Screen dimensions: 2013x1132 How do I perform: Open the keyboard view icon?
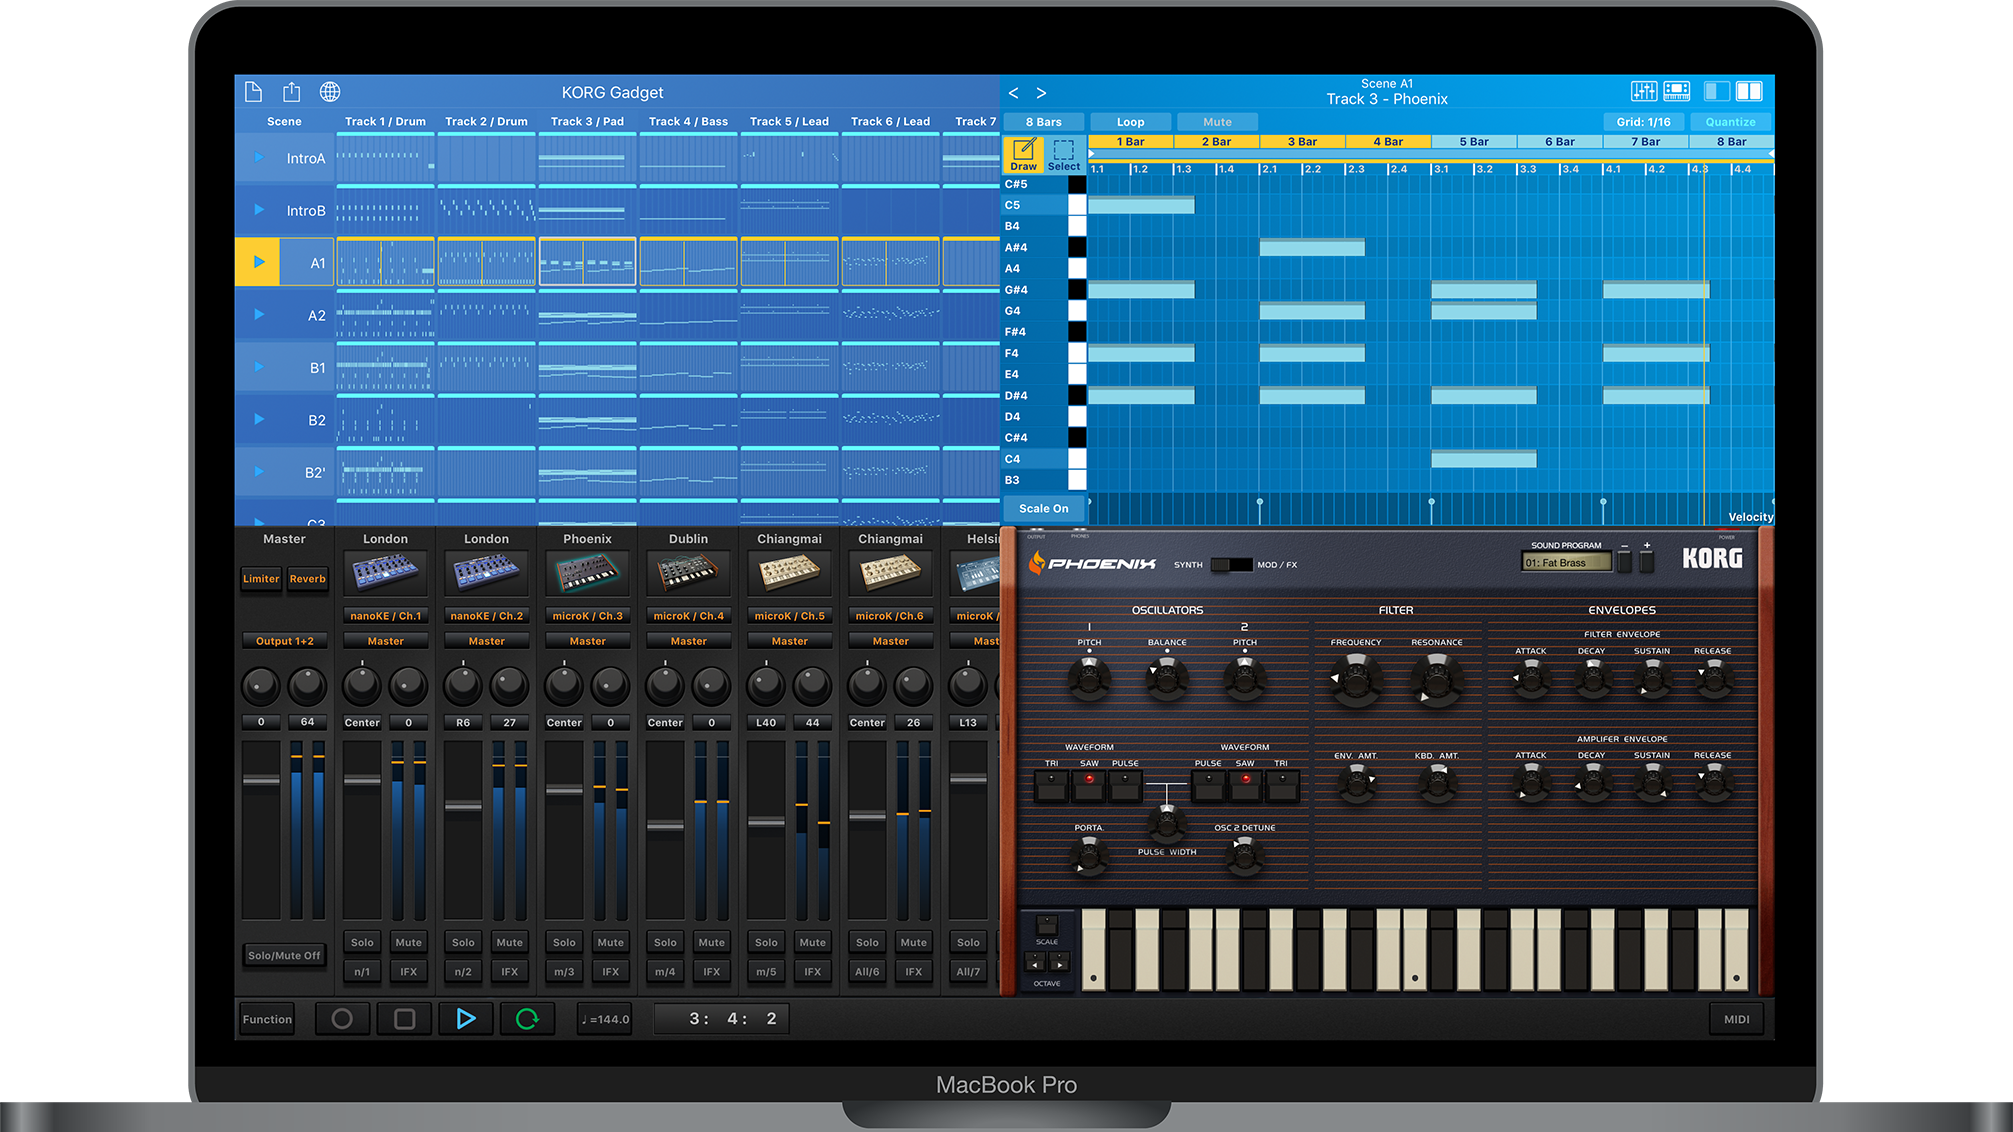[x=1677, y=92]
